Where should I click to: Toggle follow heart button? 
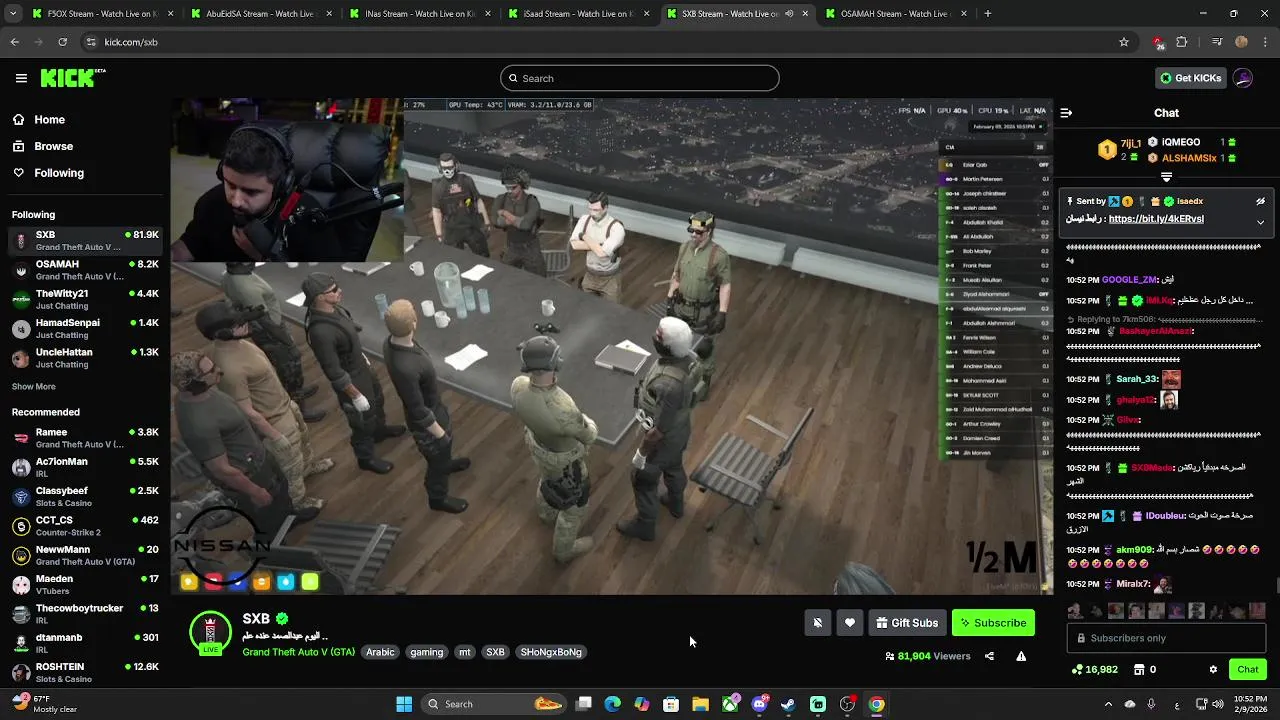(x=849, y=623)
